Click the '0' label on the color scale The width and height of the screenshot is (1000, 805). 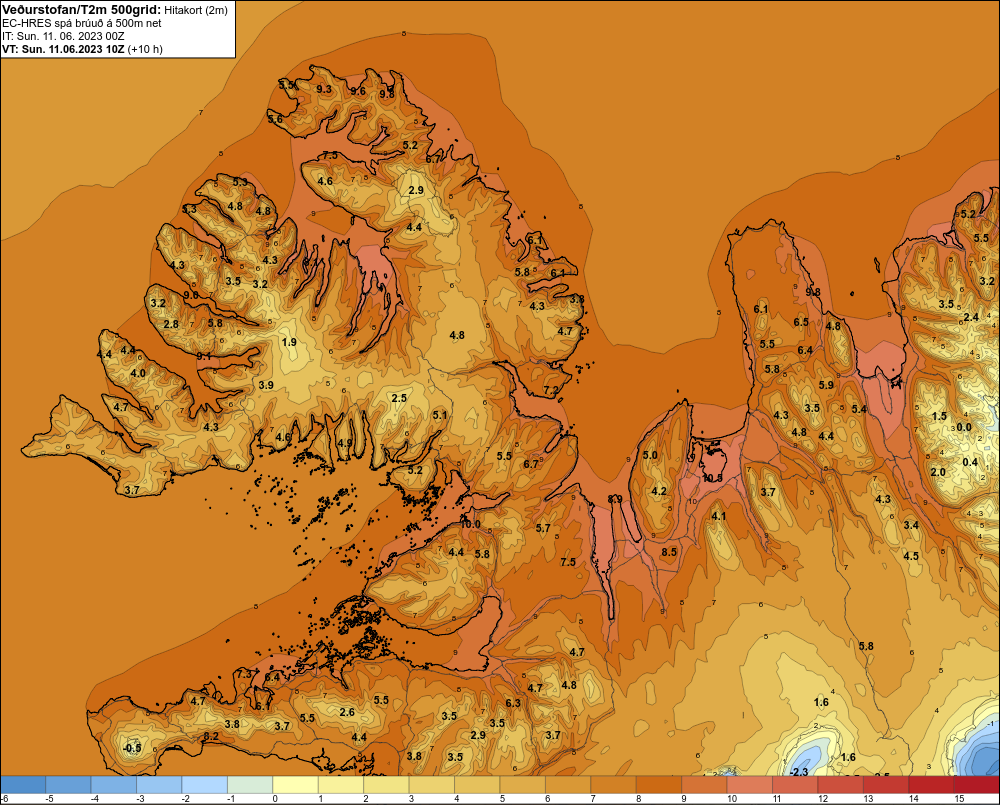point(275,799)
